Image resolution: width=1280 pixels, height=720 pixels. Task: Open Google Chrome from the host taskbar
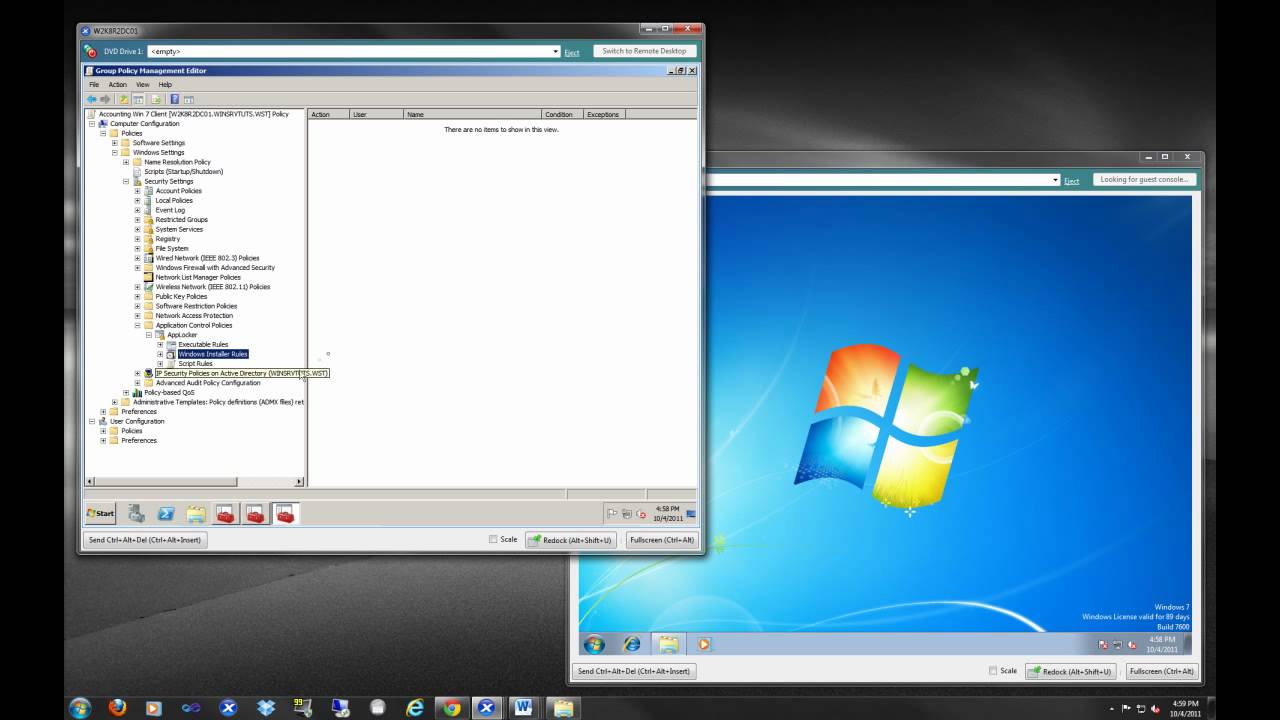click(452, 707)
